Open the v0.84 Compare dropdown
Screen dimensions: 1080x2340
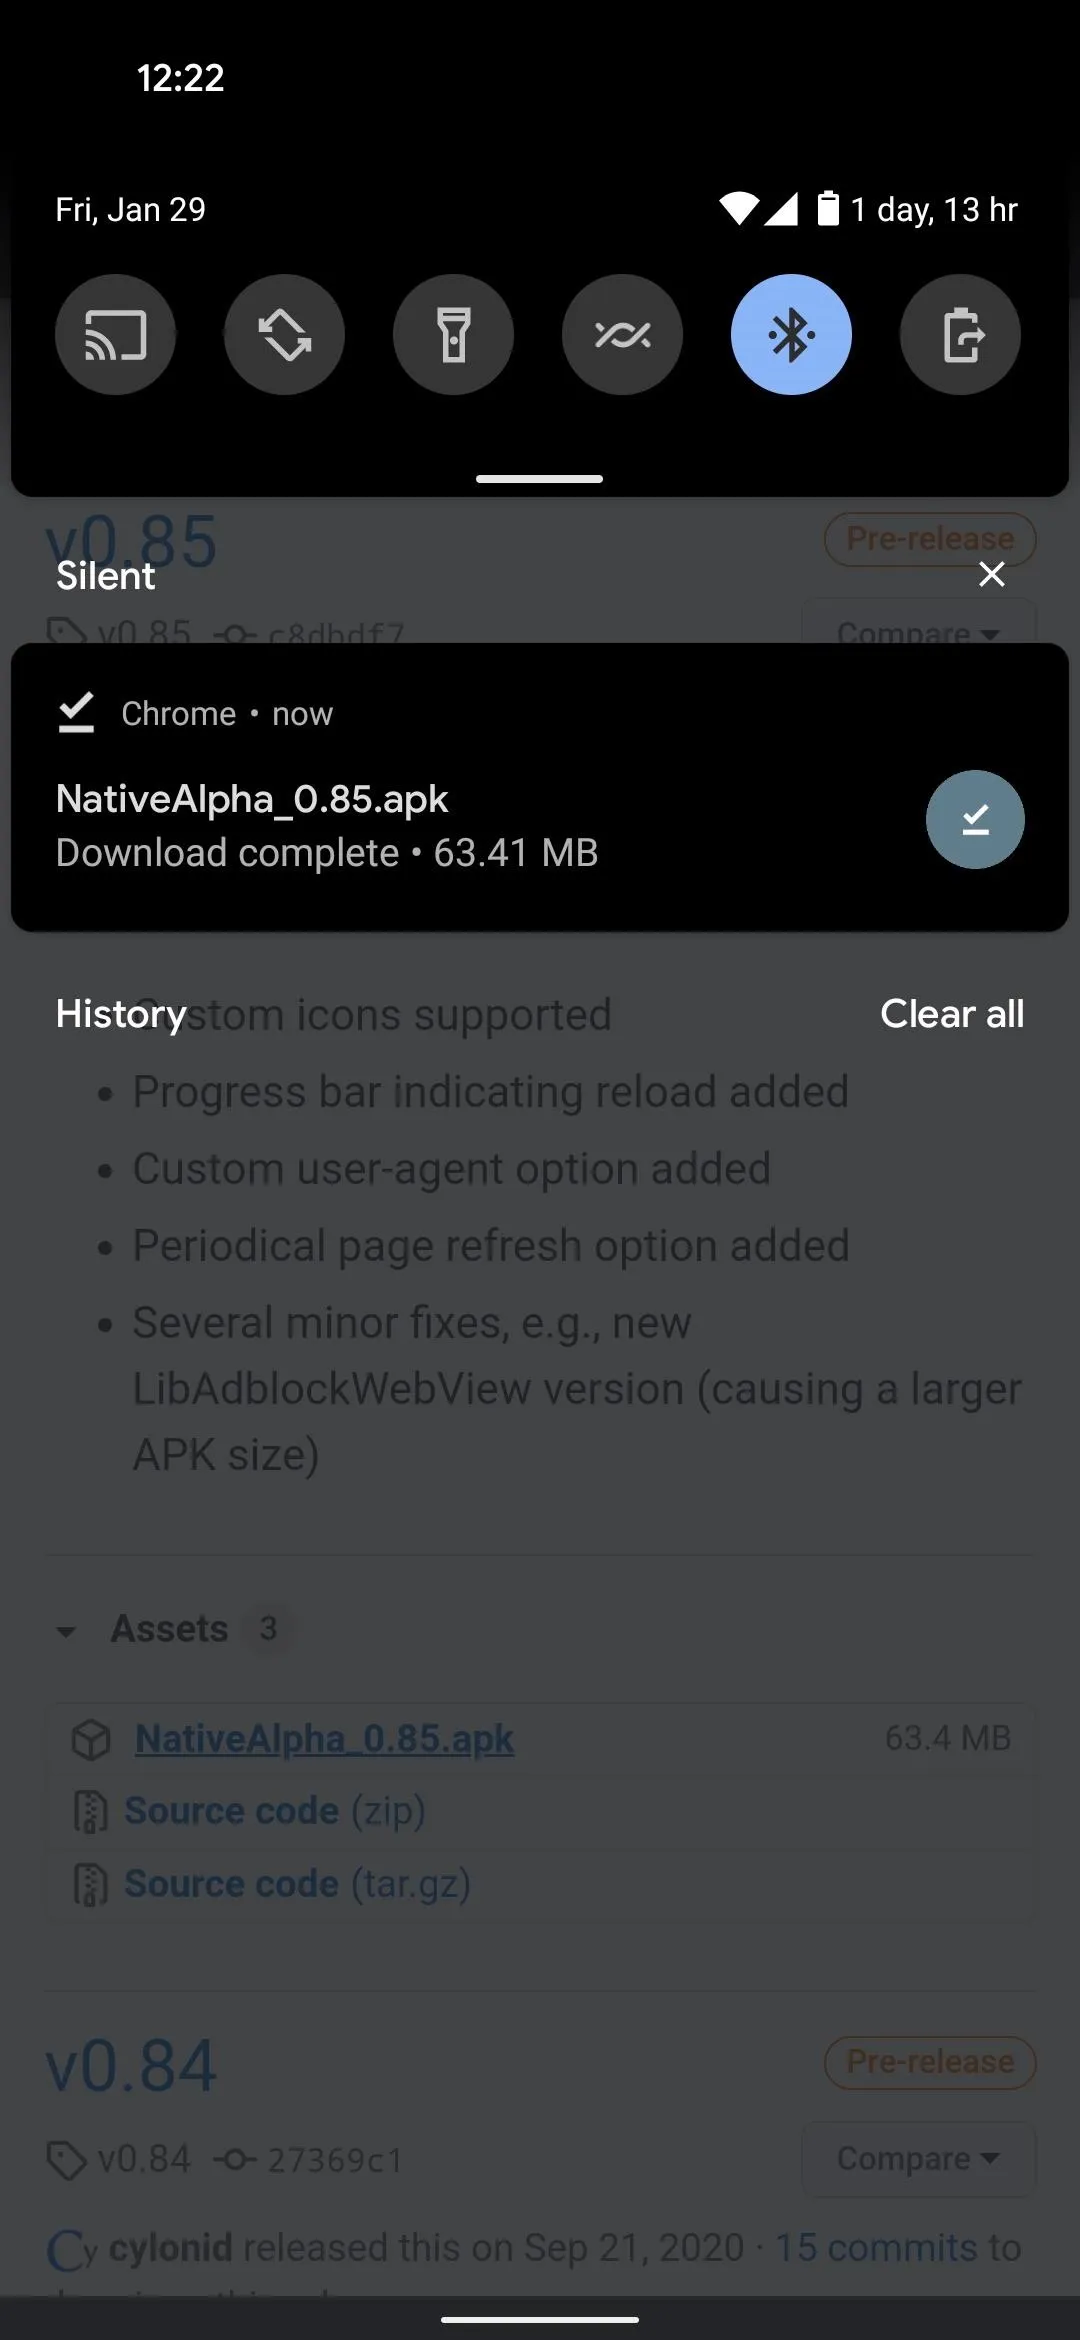919,2158
